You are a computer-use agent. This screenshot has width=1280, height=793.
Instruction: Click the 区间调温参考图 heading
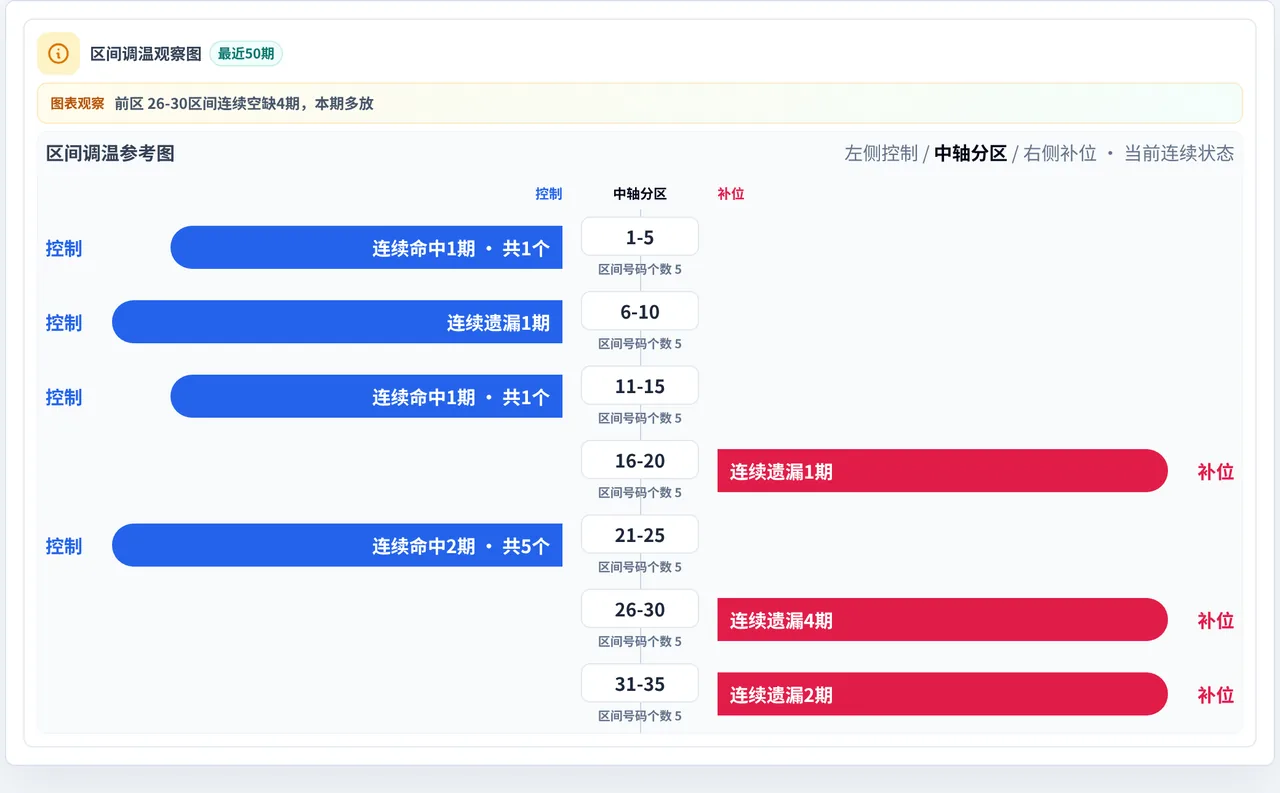click(x=110, y=153)
